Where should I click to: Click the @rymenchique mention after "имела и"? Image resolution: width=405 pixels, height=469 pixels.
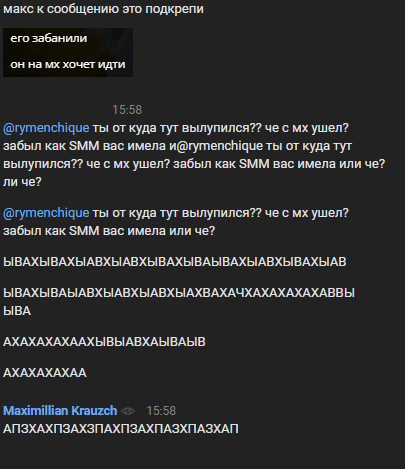click(218, 146)
